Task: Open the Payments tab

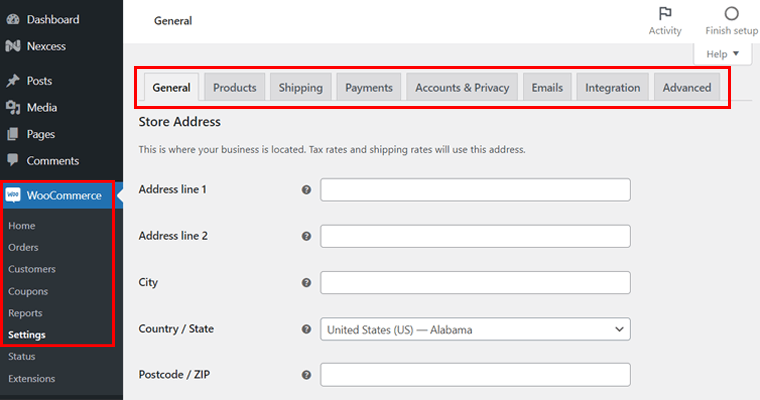Action: 369,87
